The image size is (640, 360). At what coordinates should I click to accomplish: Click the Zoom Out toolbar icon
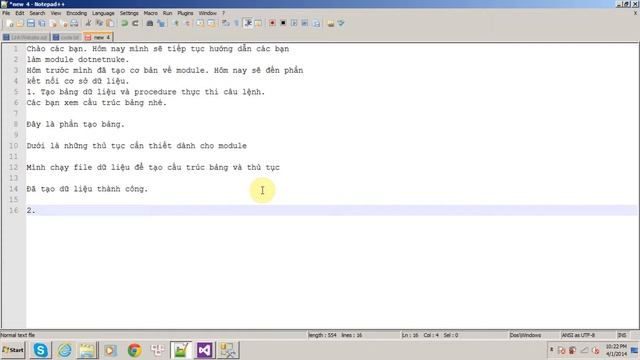(188, 23)
